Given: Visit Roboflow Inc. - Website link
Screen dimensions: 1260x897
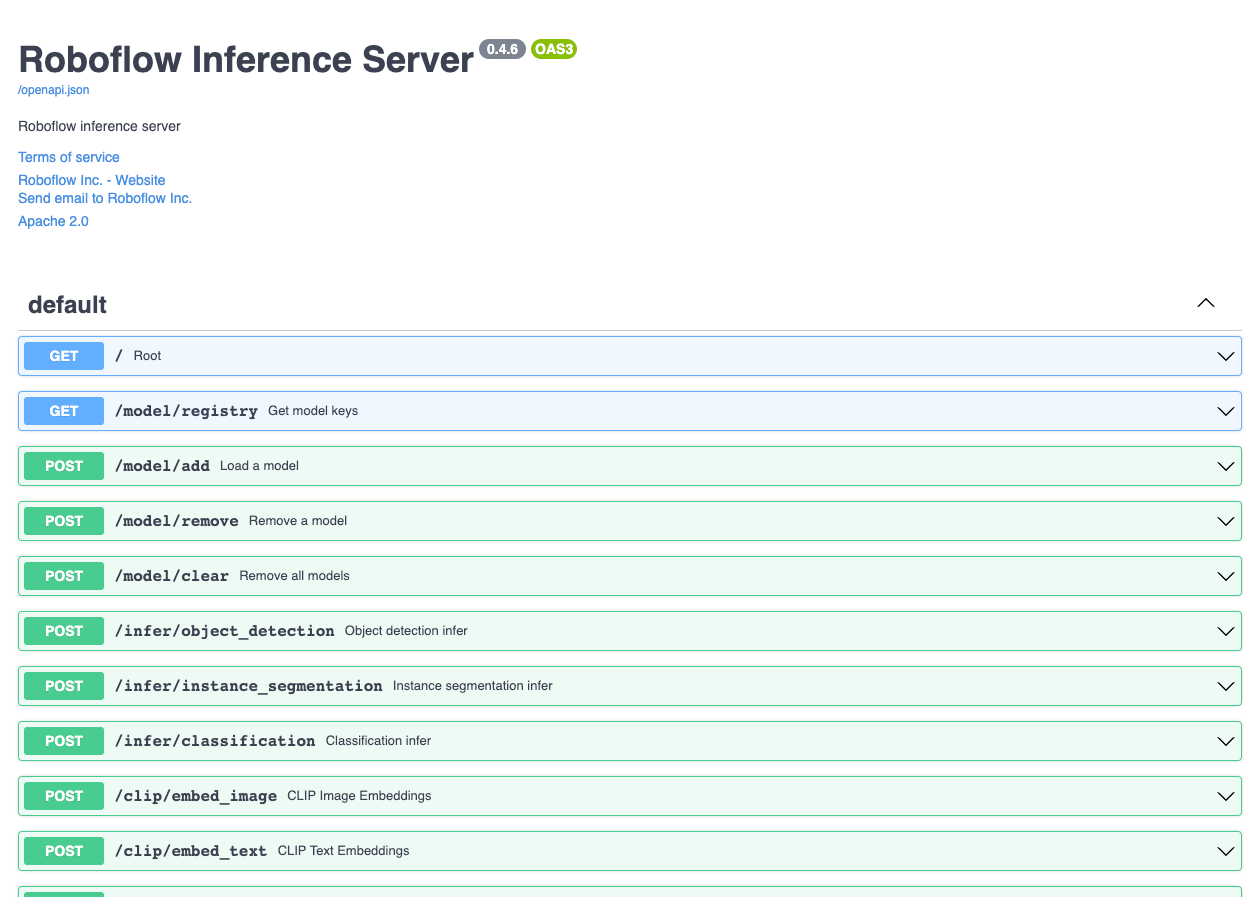Looking at the screenshot, I should 92,180.
